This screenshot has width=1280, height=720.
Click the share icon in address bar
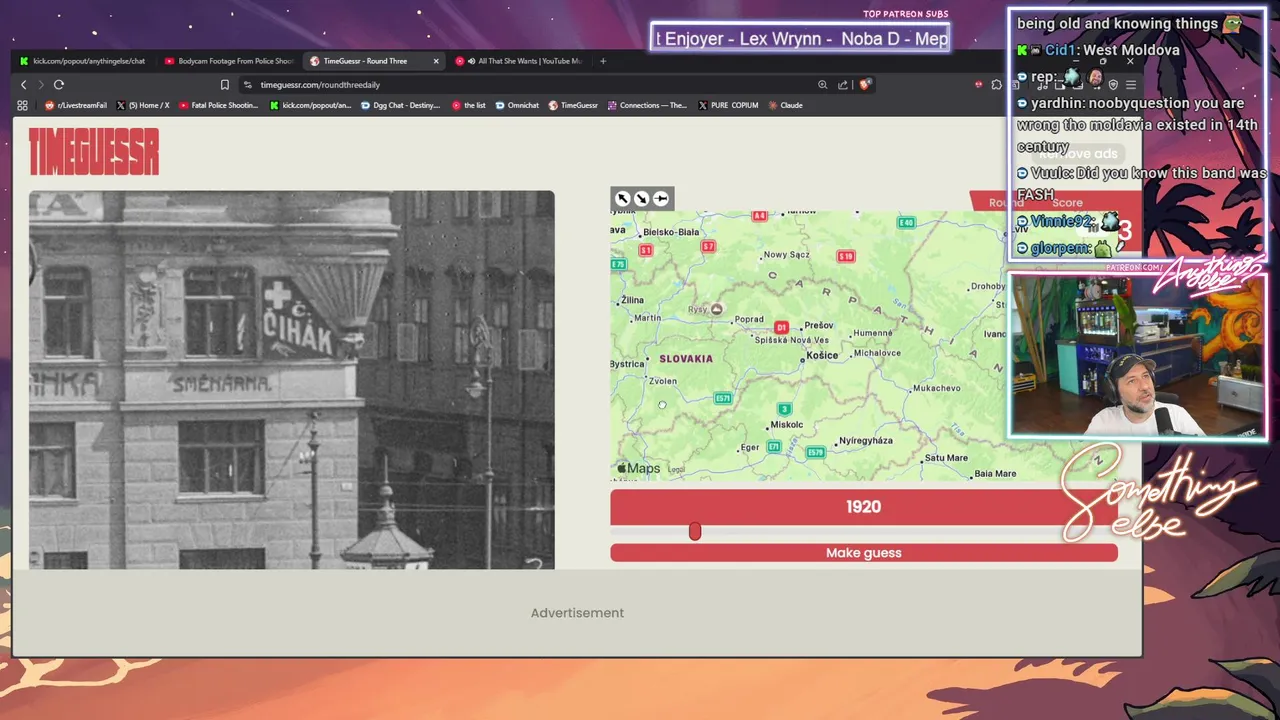[x=843, y=85]
